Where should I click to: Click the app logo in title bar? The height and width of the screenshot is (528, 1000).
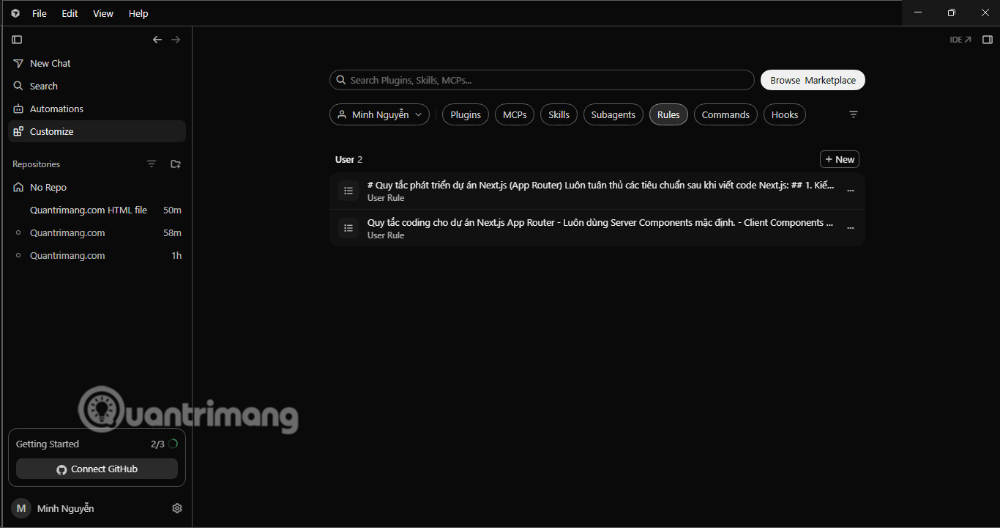coord(15,13)
